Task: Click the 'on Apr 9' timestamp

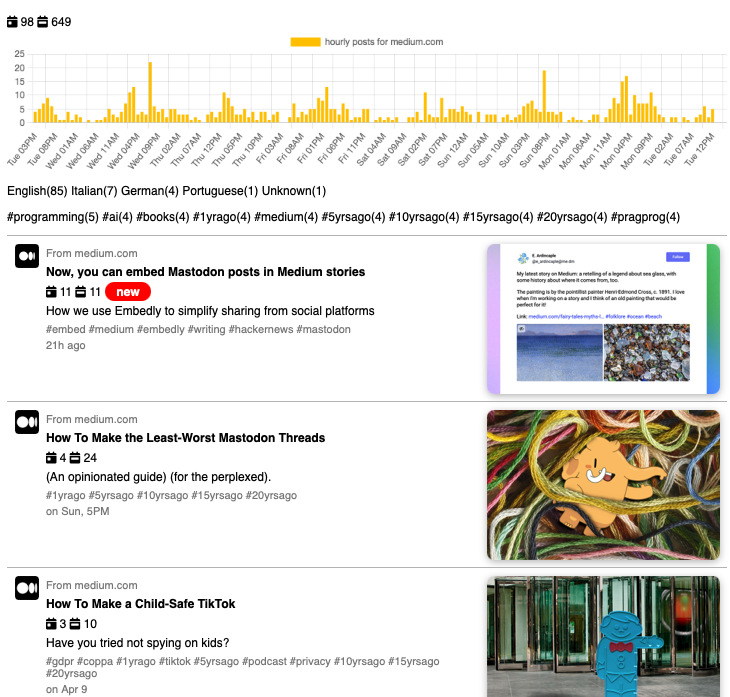Action: (x=67, y=690)
